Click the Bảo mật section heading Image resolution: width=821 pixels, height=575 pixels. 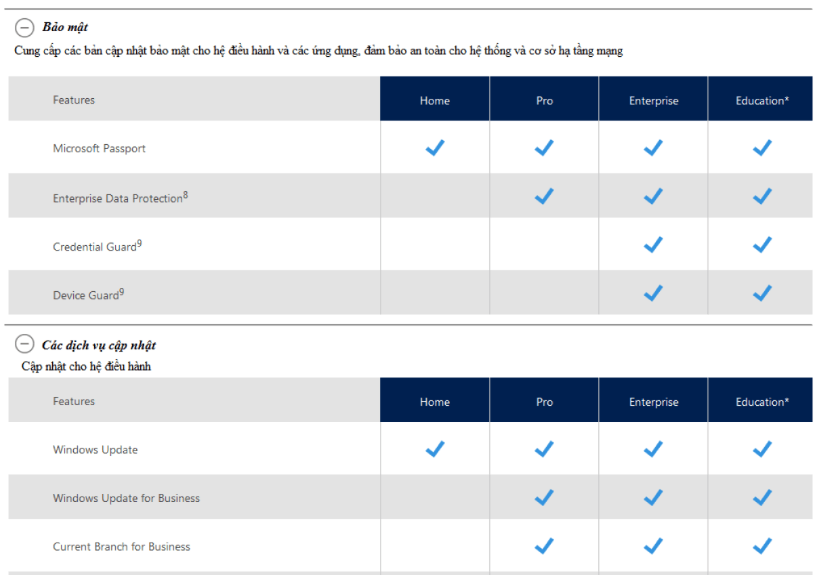(65, 27)
